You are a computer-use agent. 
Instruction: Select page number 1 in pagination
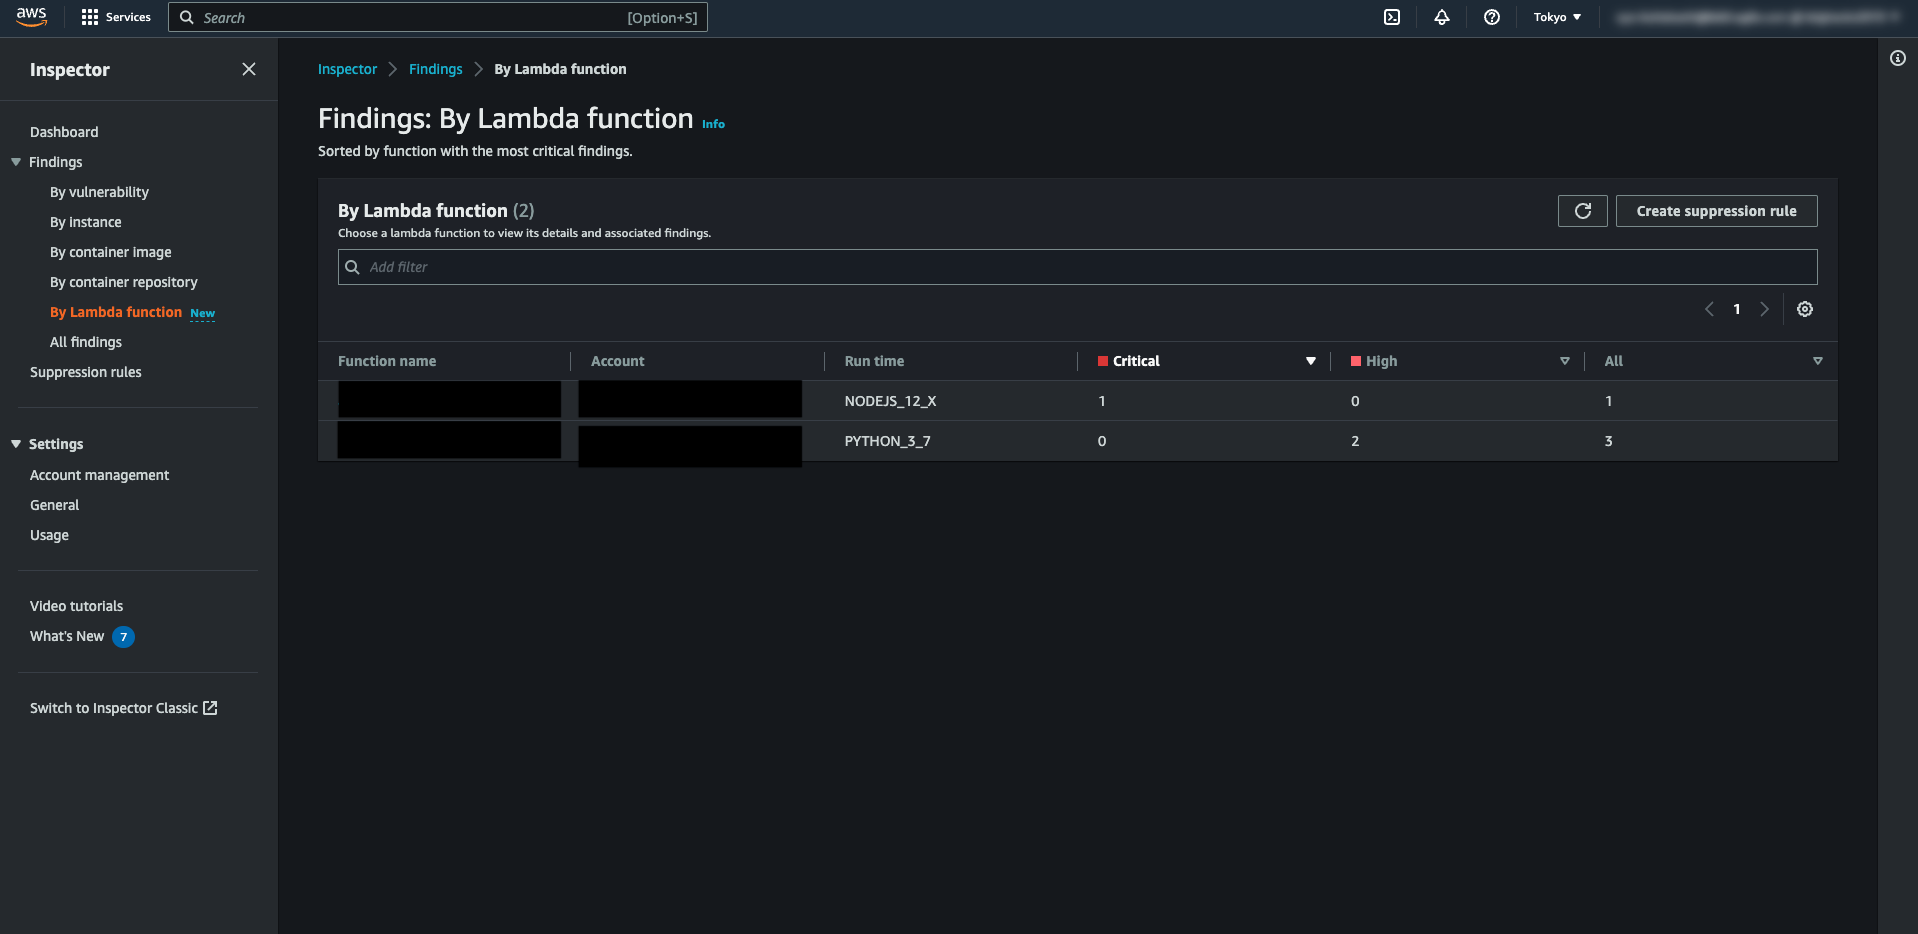pos(1737,309)
